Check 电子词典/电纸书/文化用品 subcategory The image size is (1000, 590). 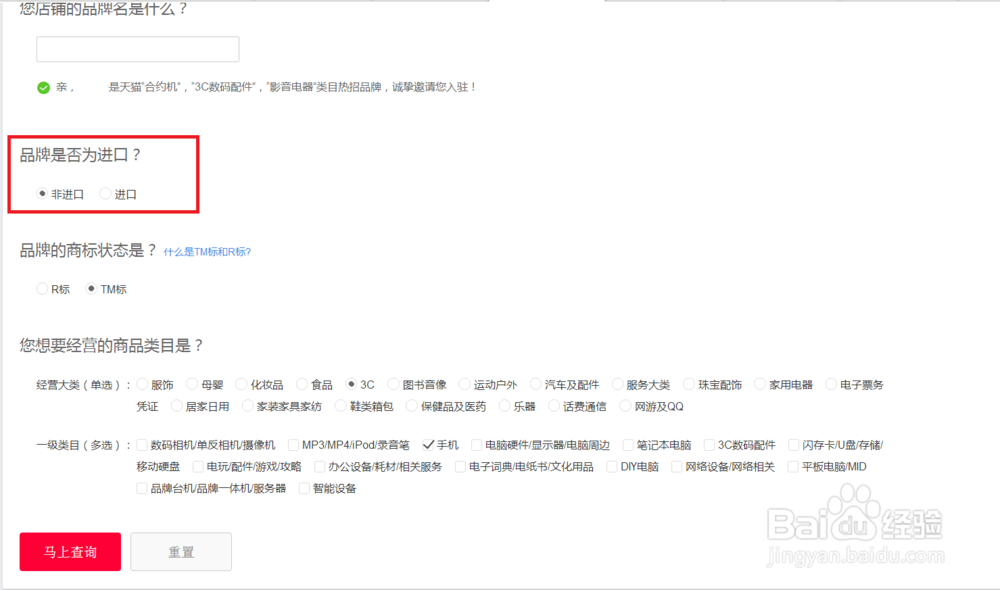460,466
